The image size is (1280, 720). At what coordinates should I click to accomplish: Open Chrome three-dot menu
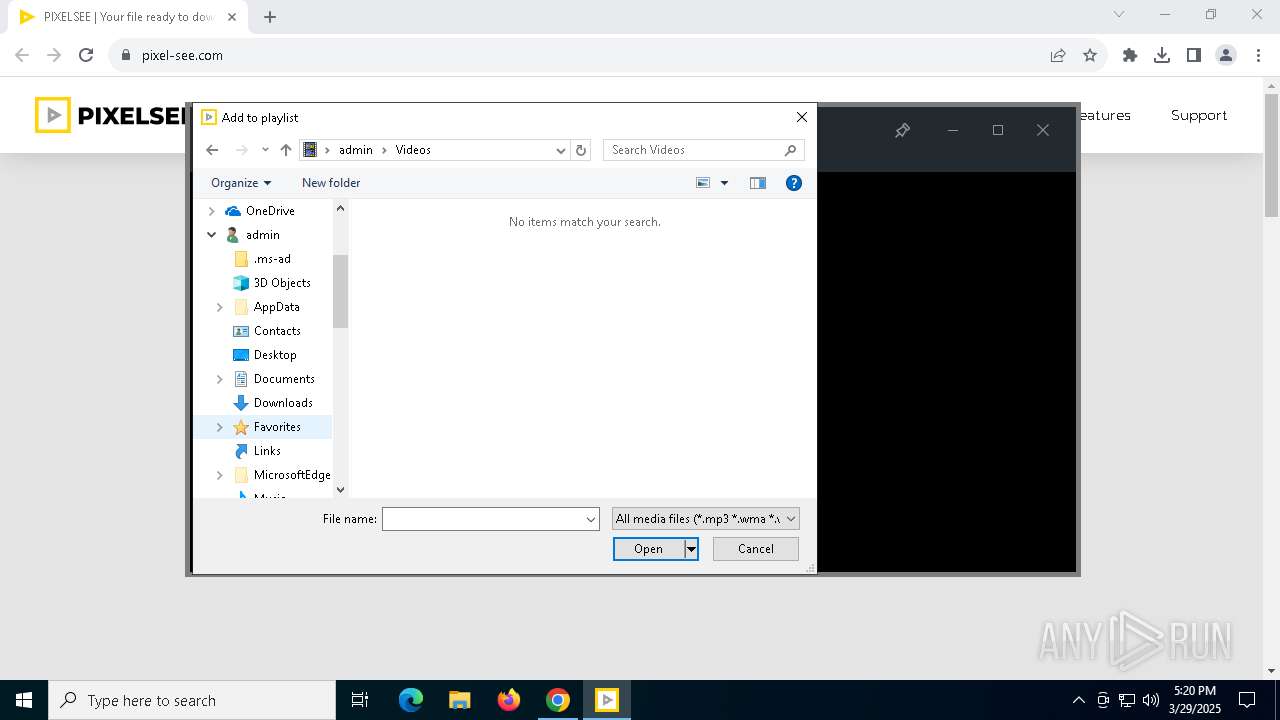tap(1258, 55)
